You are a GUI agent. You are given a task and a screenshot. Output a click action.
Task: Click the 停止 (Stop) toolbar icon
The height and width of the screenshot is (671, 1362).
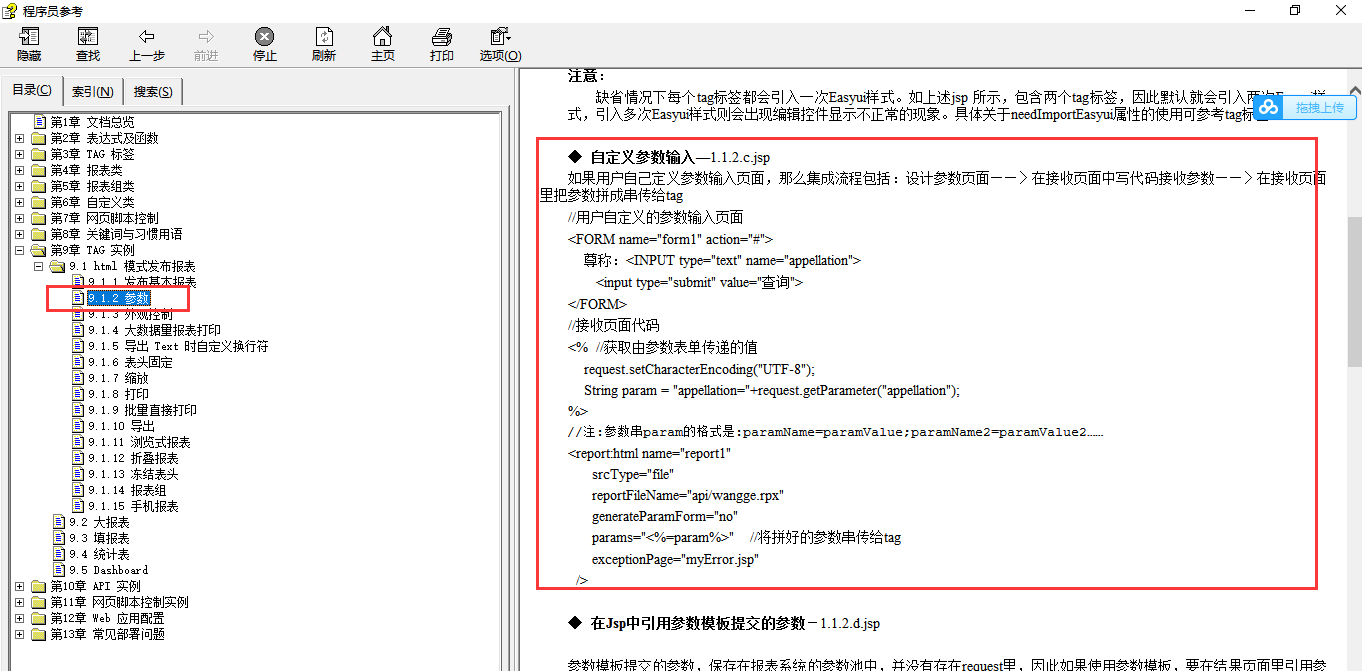click(265, 45)
